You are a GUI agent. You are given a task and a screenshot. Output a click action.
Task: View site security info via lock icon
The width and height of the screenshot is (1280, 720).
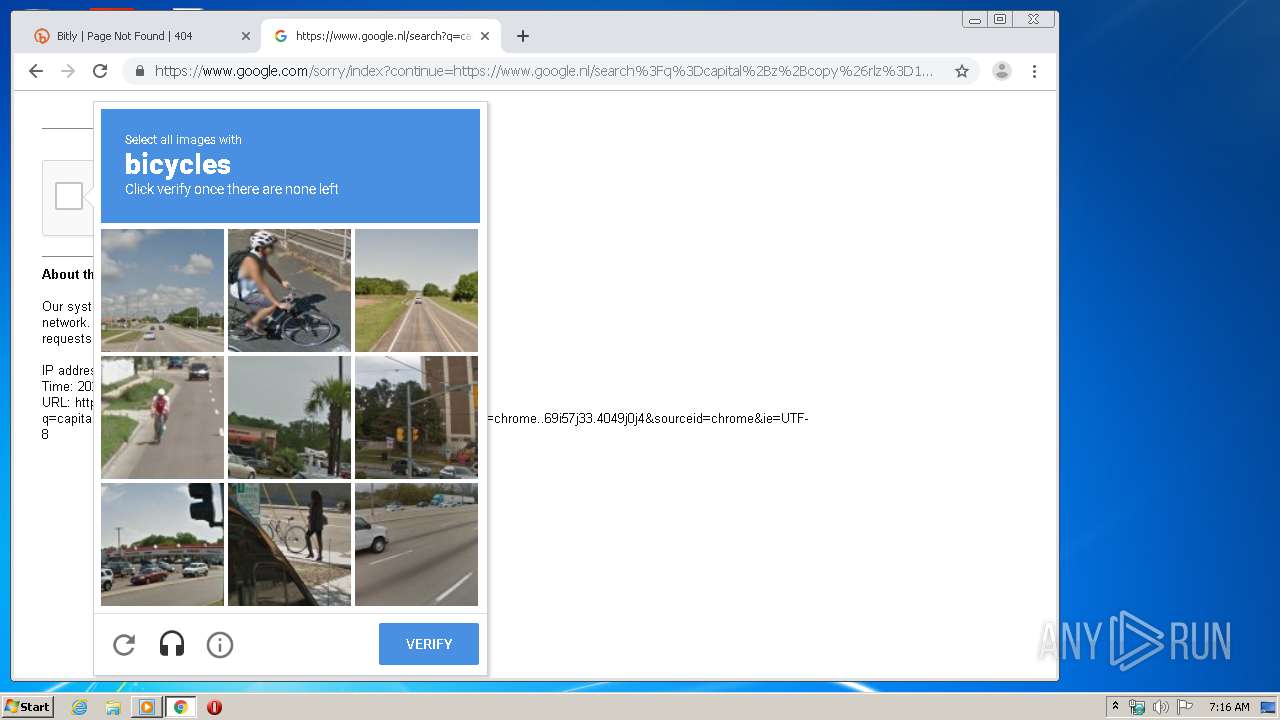tap(140, 71)
